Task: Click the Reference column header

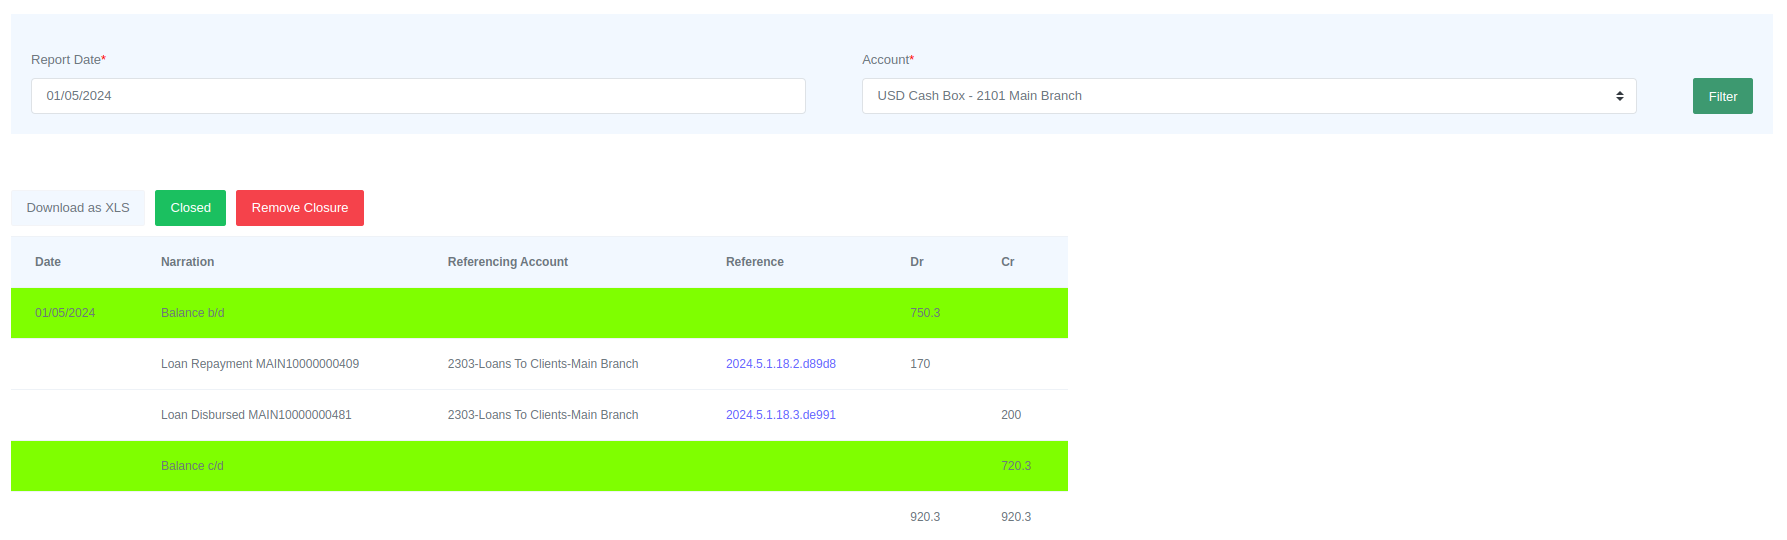Action: pyautogui.click(x=754, y=262)
